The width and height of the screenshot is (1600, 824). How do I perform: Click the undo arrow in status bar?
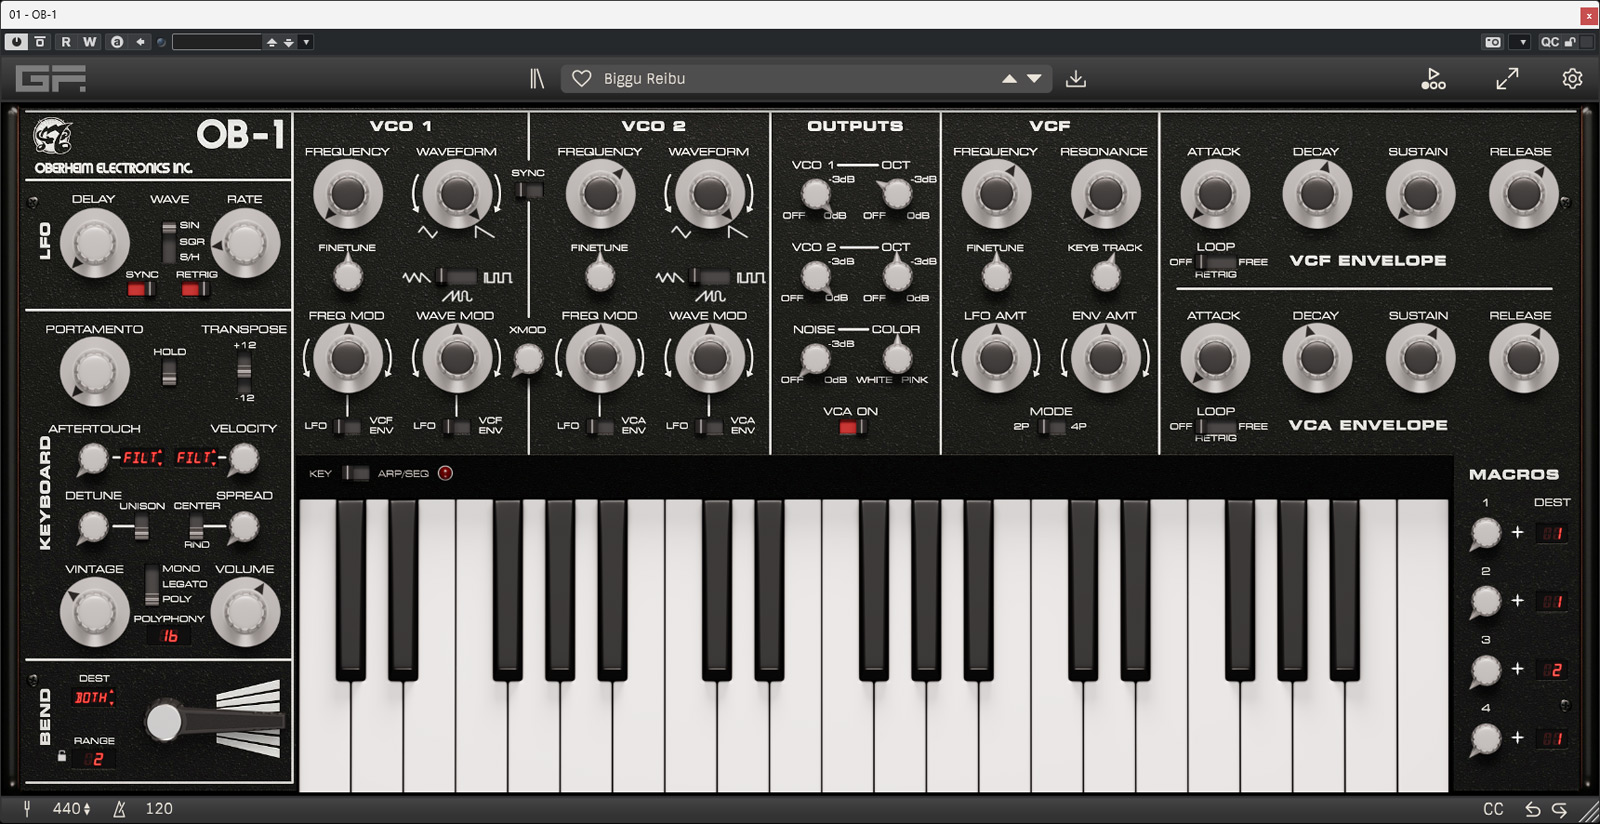(1532, 809)
